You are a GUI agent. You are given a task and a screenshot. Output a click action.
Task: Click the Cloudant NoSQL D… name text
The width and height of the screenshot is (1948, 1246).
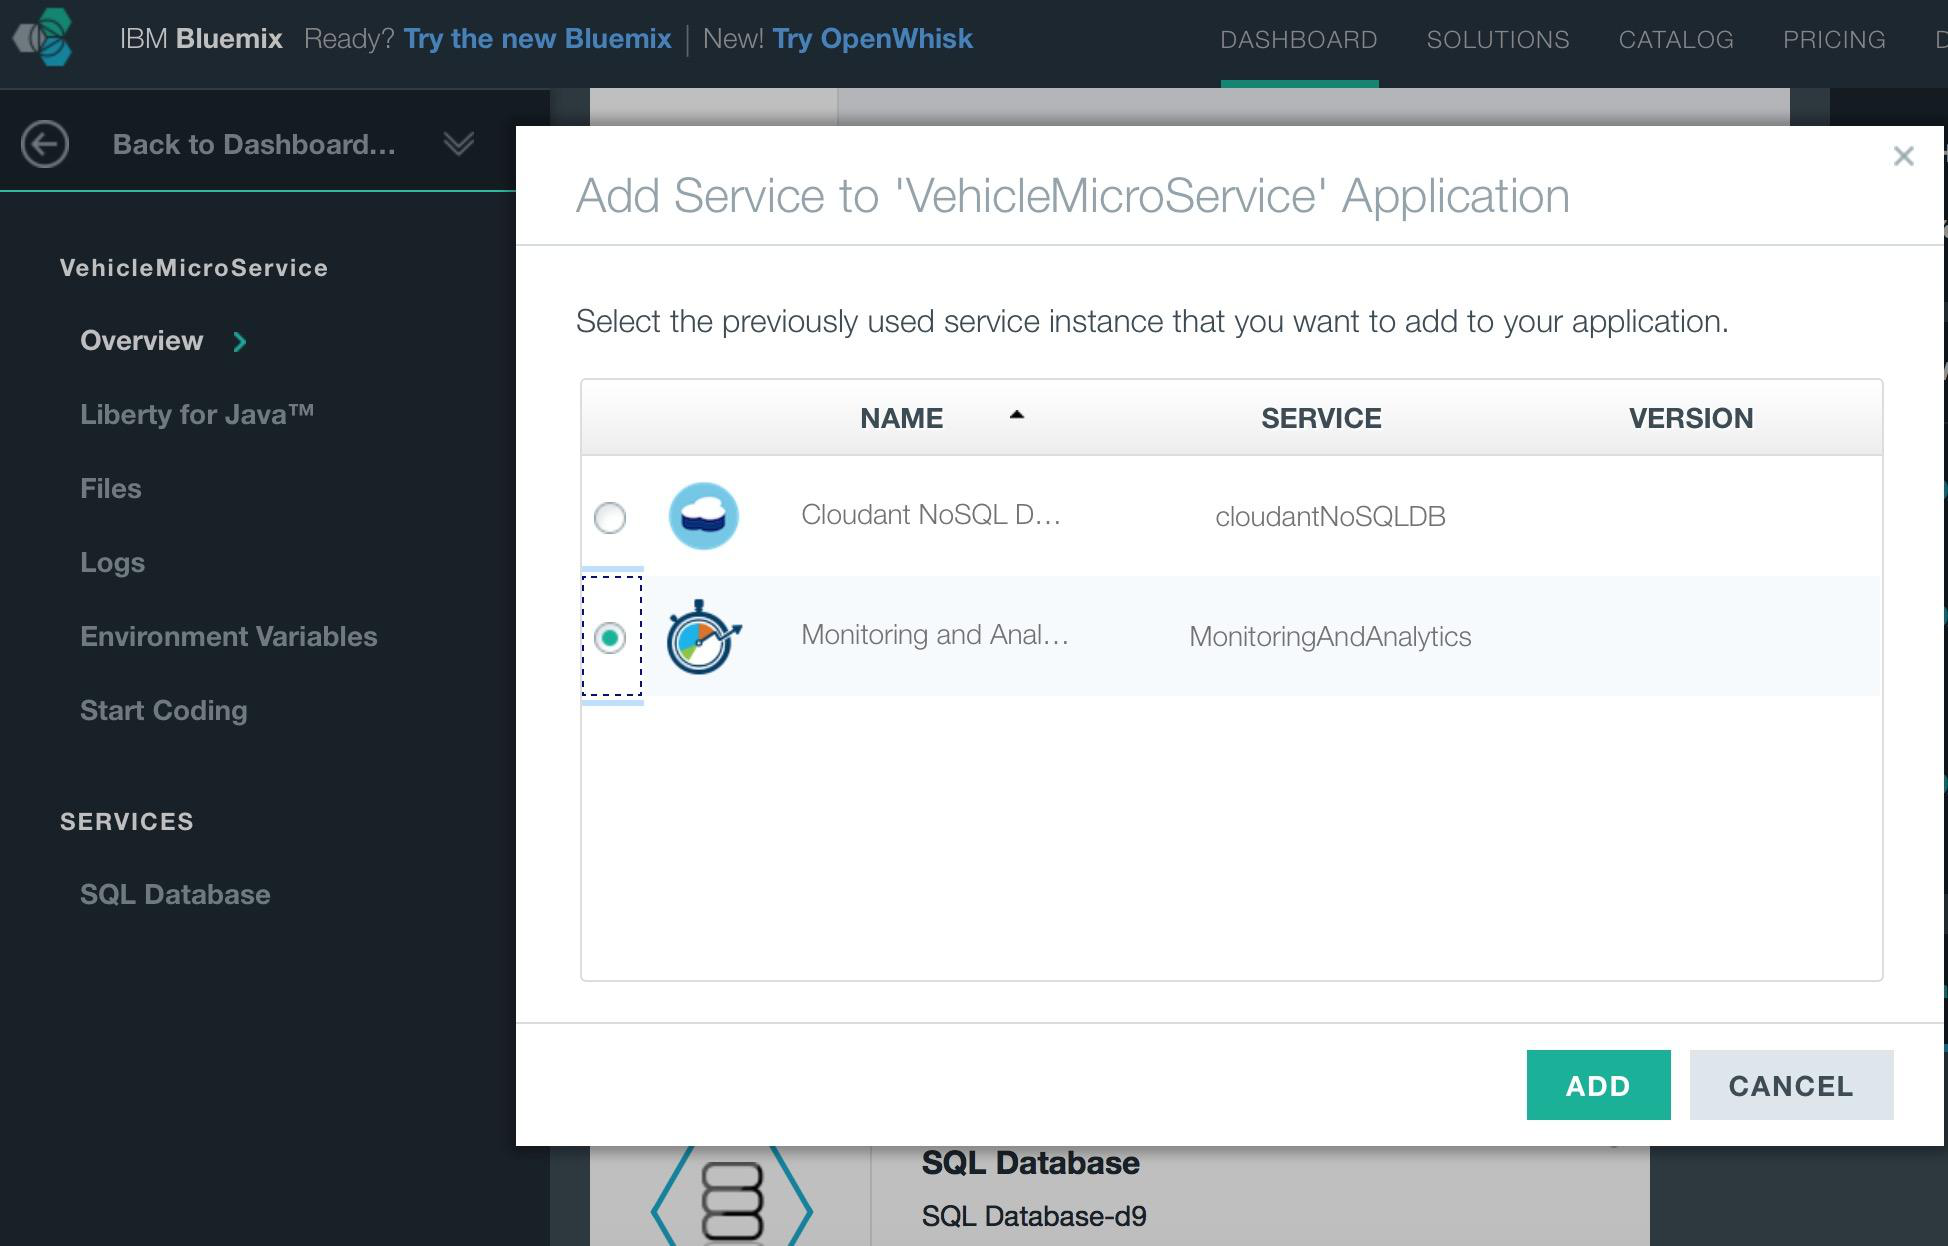coord(930,515)
